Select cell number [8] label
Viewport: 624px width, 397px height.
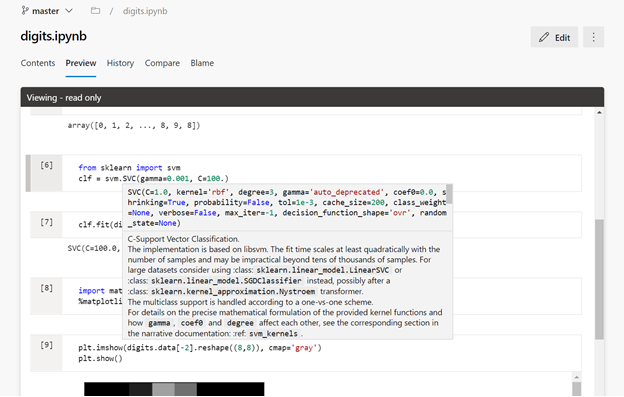[46, 288]
